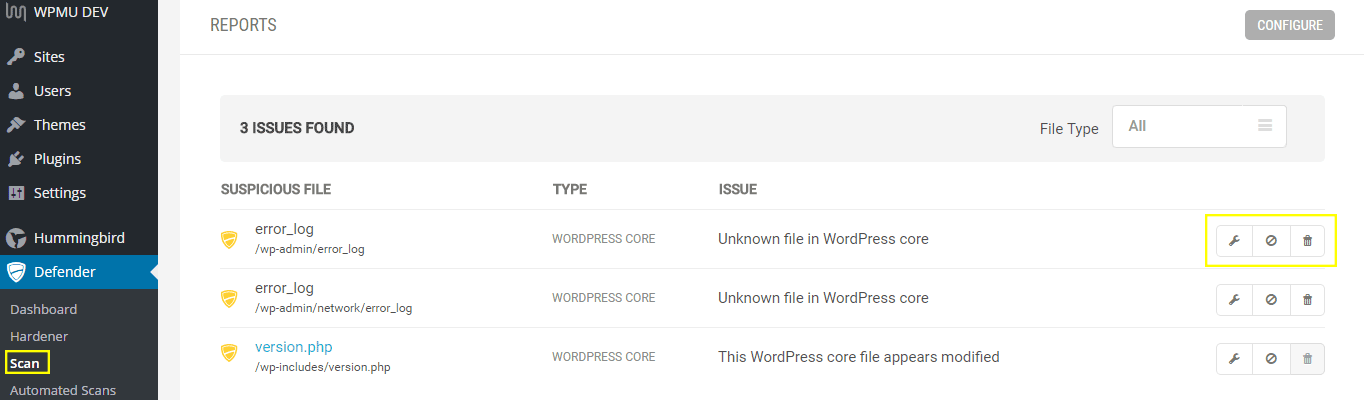The width and height of the screenshot is (1364, 400).
Task: Ignore the version.php issue
Action: pyautogui.click(x=1271, y=358)
